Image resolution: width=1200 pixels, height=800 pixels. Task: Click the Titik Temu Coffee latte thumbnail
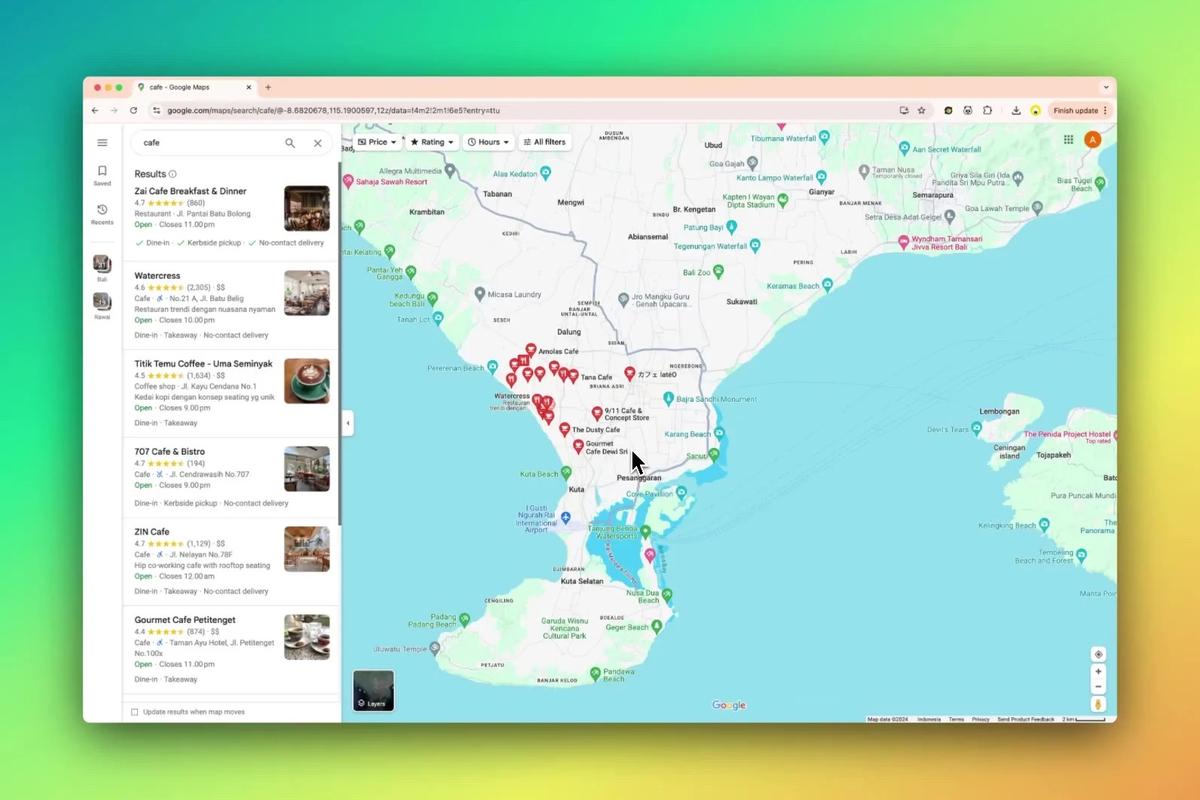tap(306, 381)
